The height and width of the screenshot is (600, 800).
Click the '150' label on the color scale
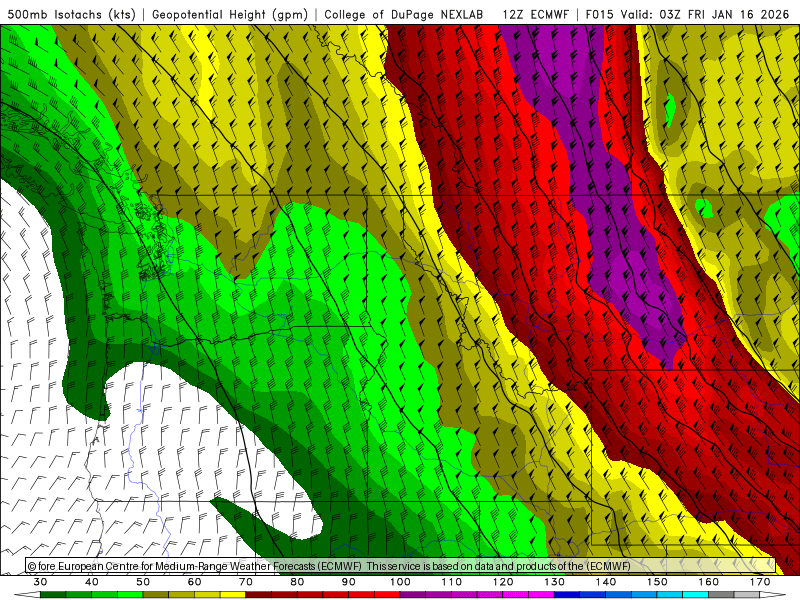(658, 582)
